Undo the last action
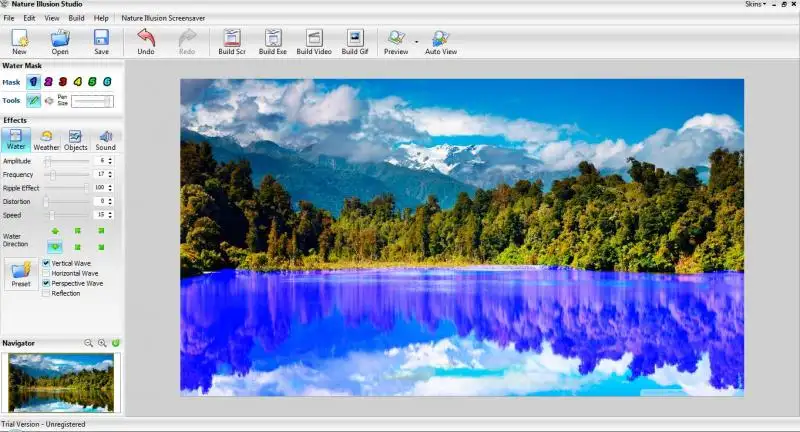The height and width of the screenshot is (432, 800). coord(146,41)
